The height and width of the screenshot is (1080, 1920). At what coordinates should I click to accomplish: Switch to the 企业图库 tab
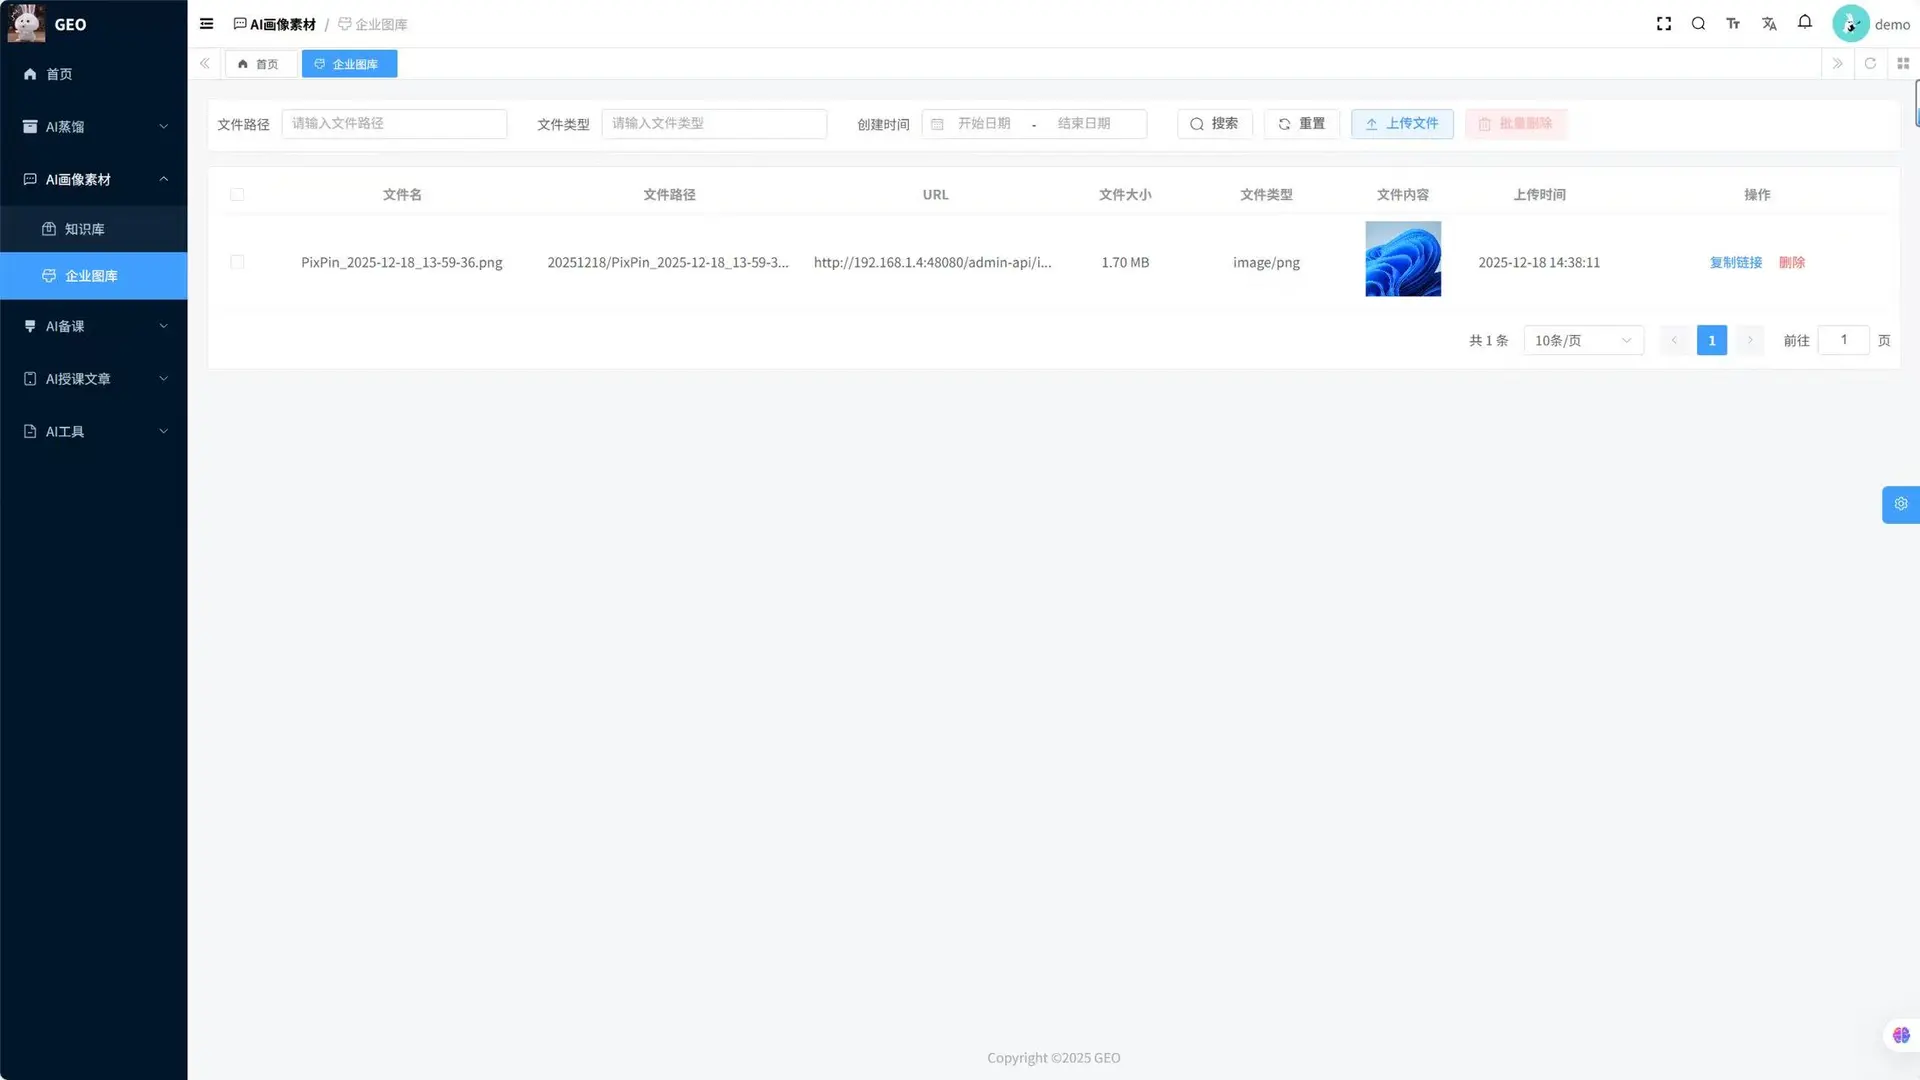pyautogui.click(x=349, y=64)
